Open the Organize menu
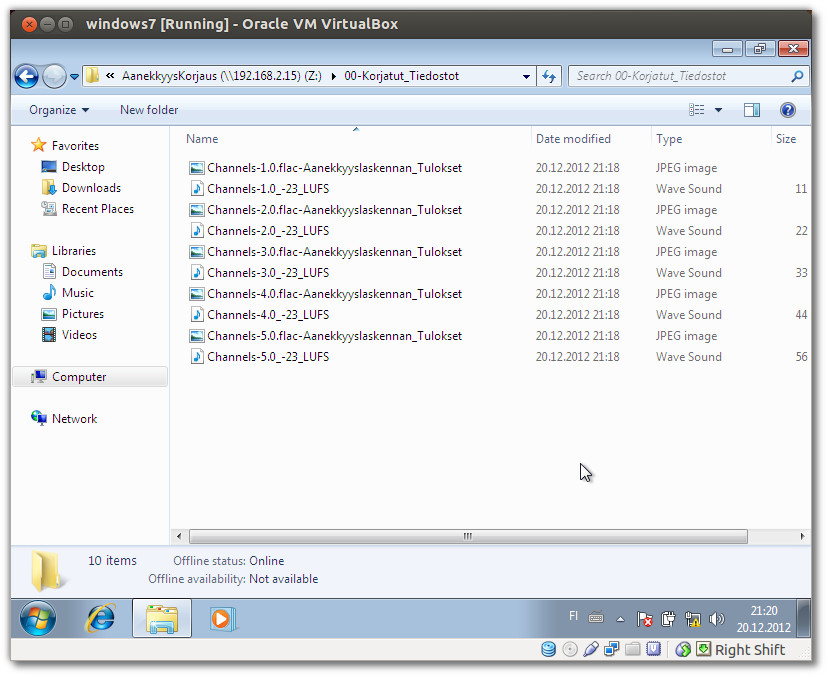828x677 pixels. pyautogui.click(x=59, y=110)
